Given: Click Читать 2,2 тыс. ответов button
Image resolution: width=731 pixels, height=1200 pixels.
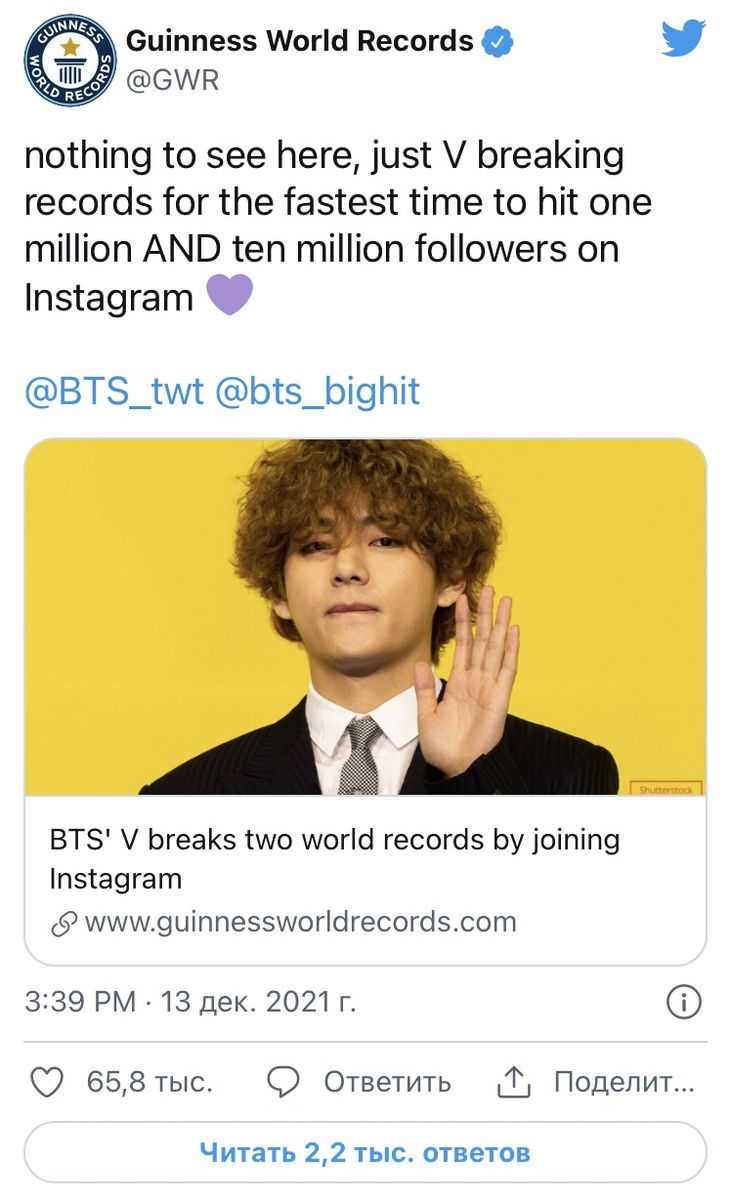Looking at the screenshot, I should coord(365,1152).
